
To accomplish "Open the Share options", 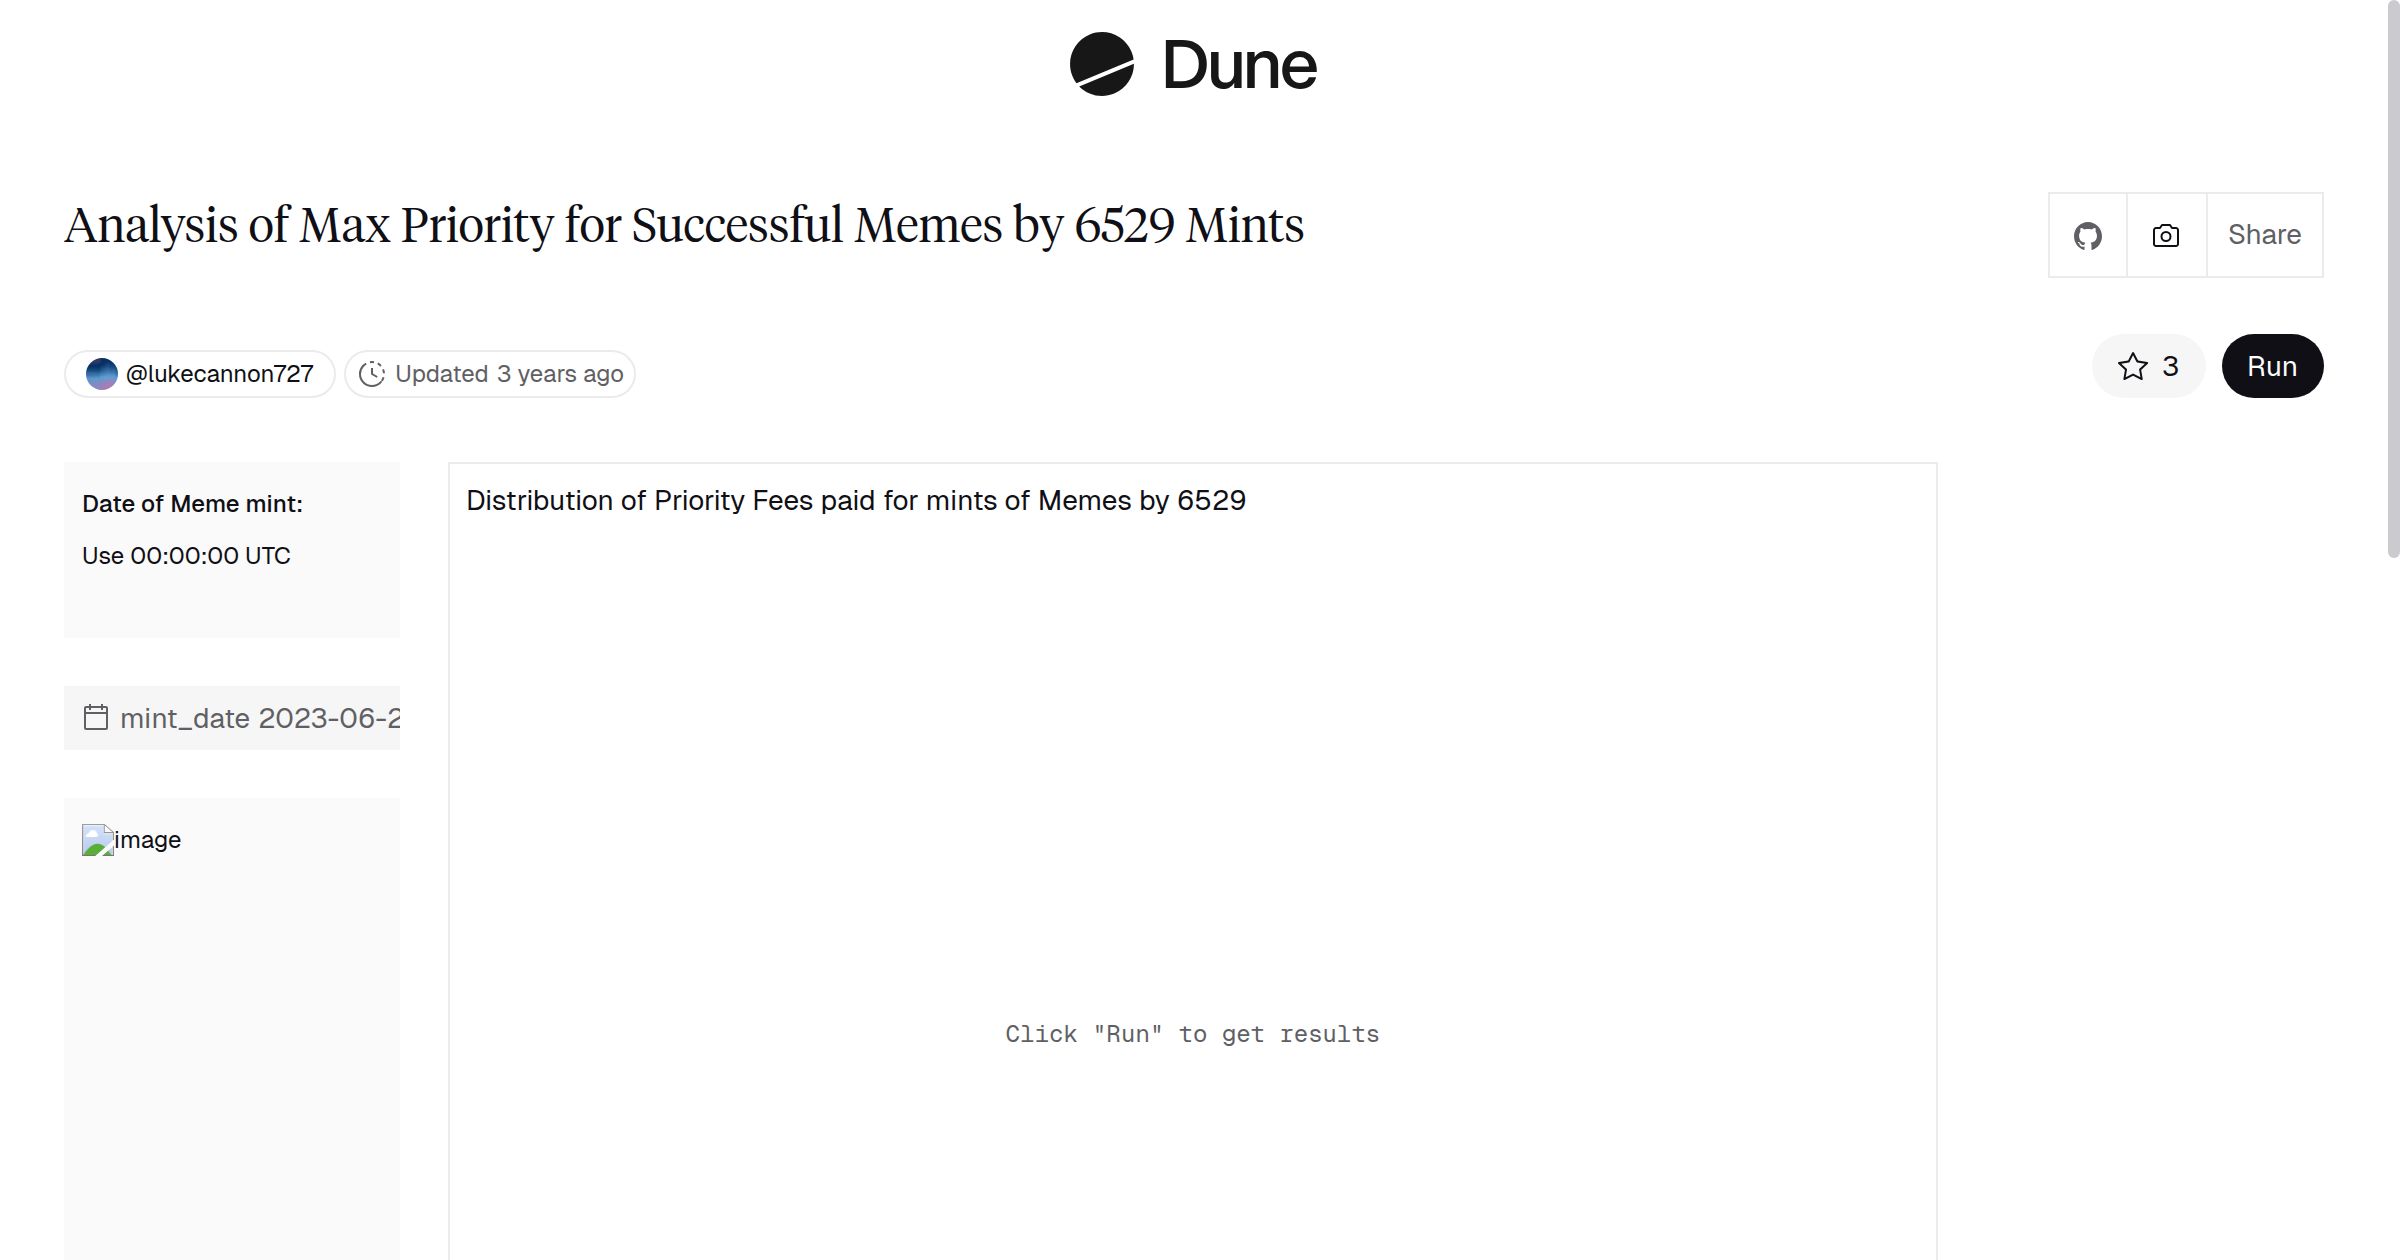I will [2264, 235].
